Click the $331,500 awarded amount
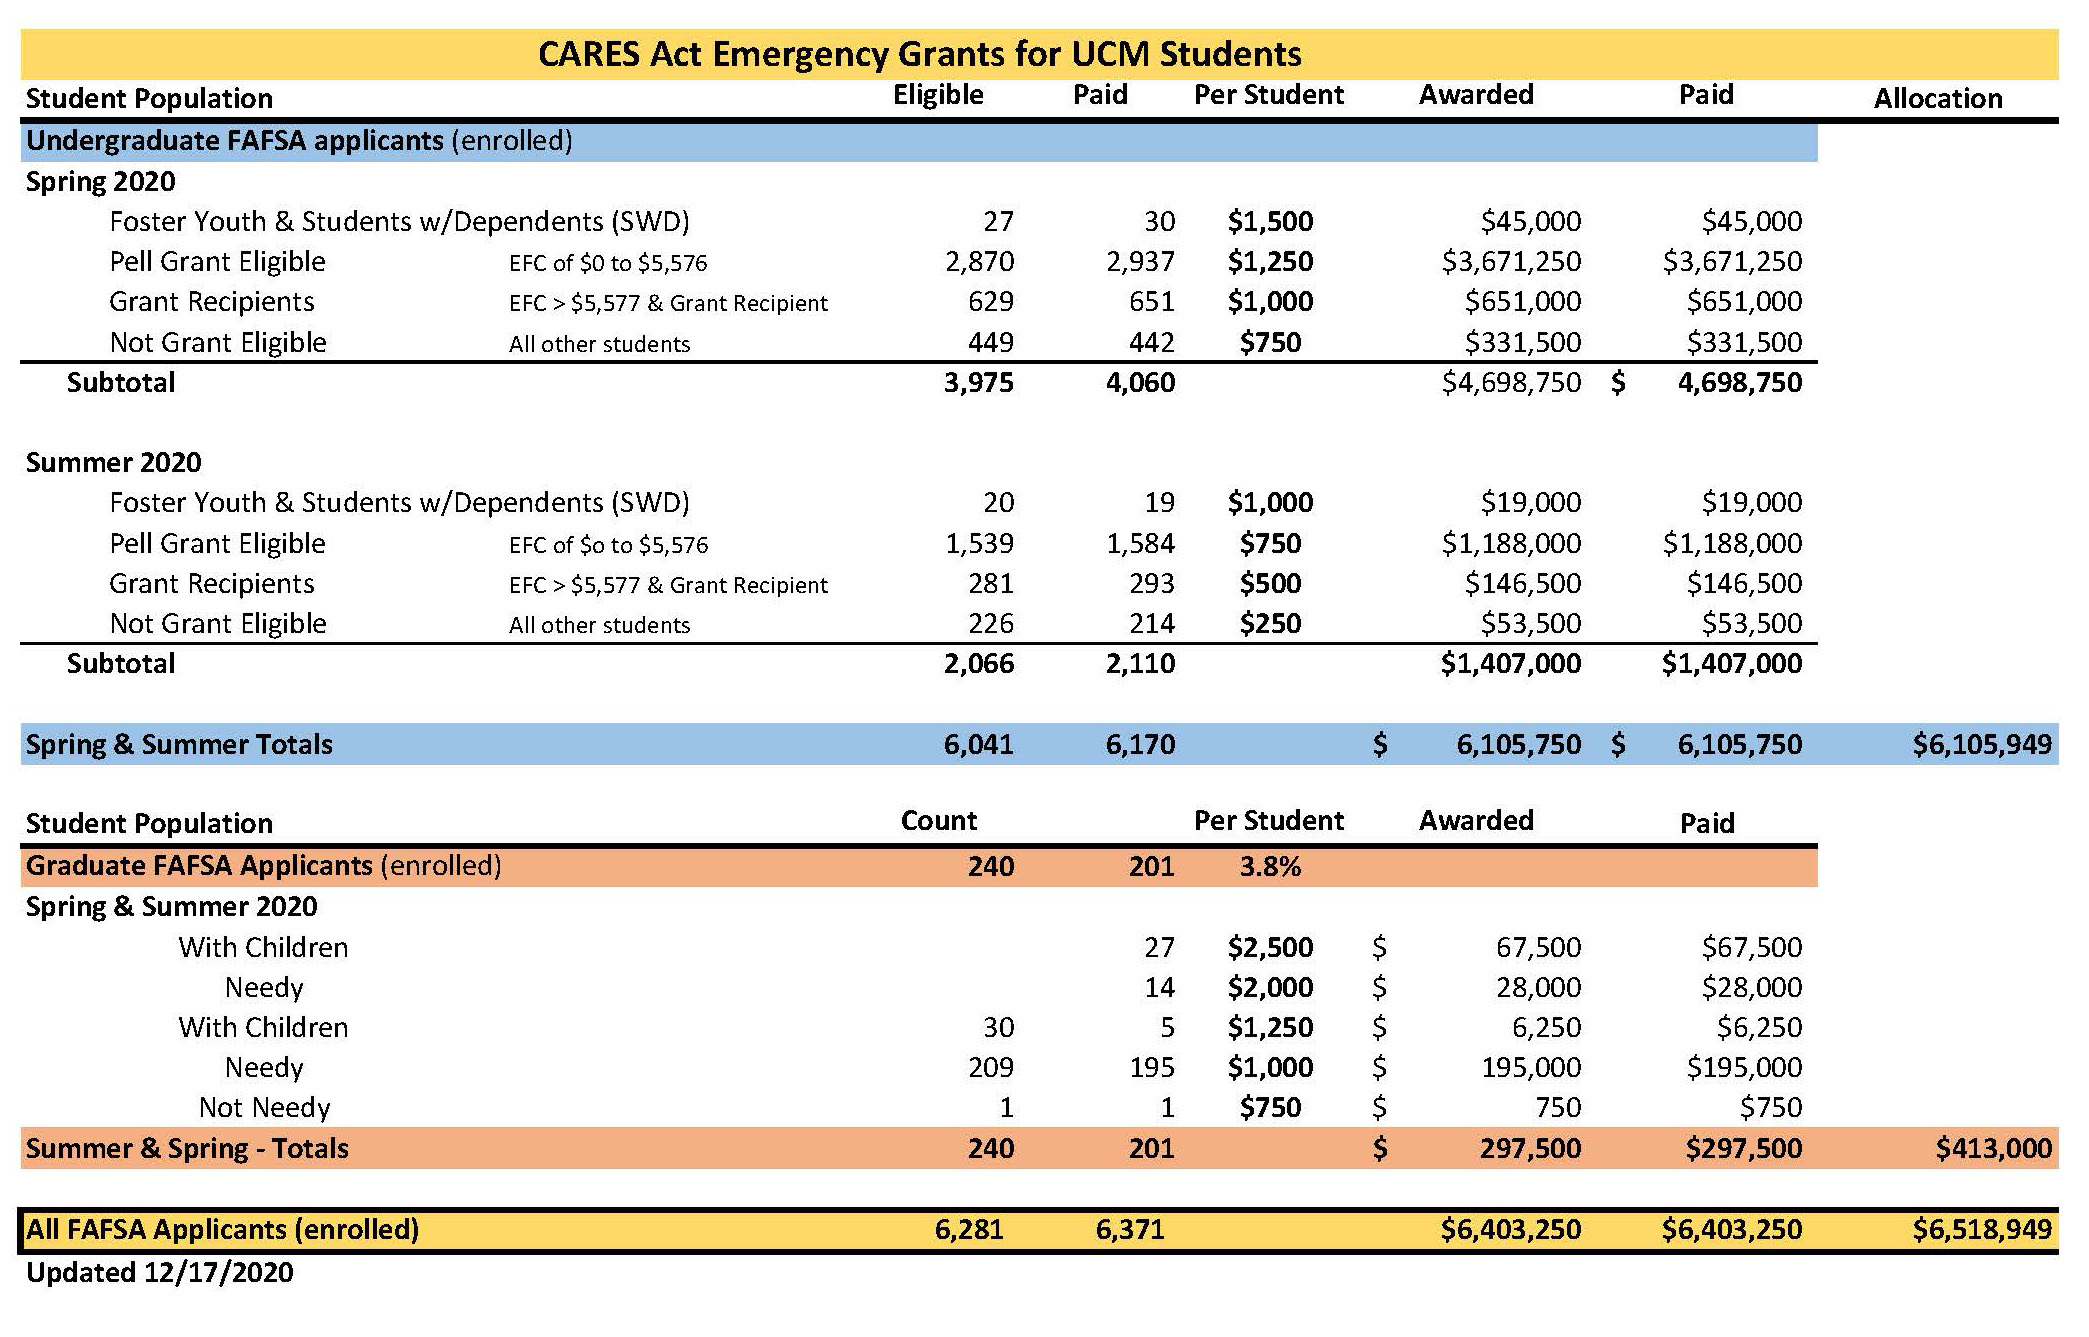 click(x=1523, y=343)
